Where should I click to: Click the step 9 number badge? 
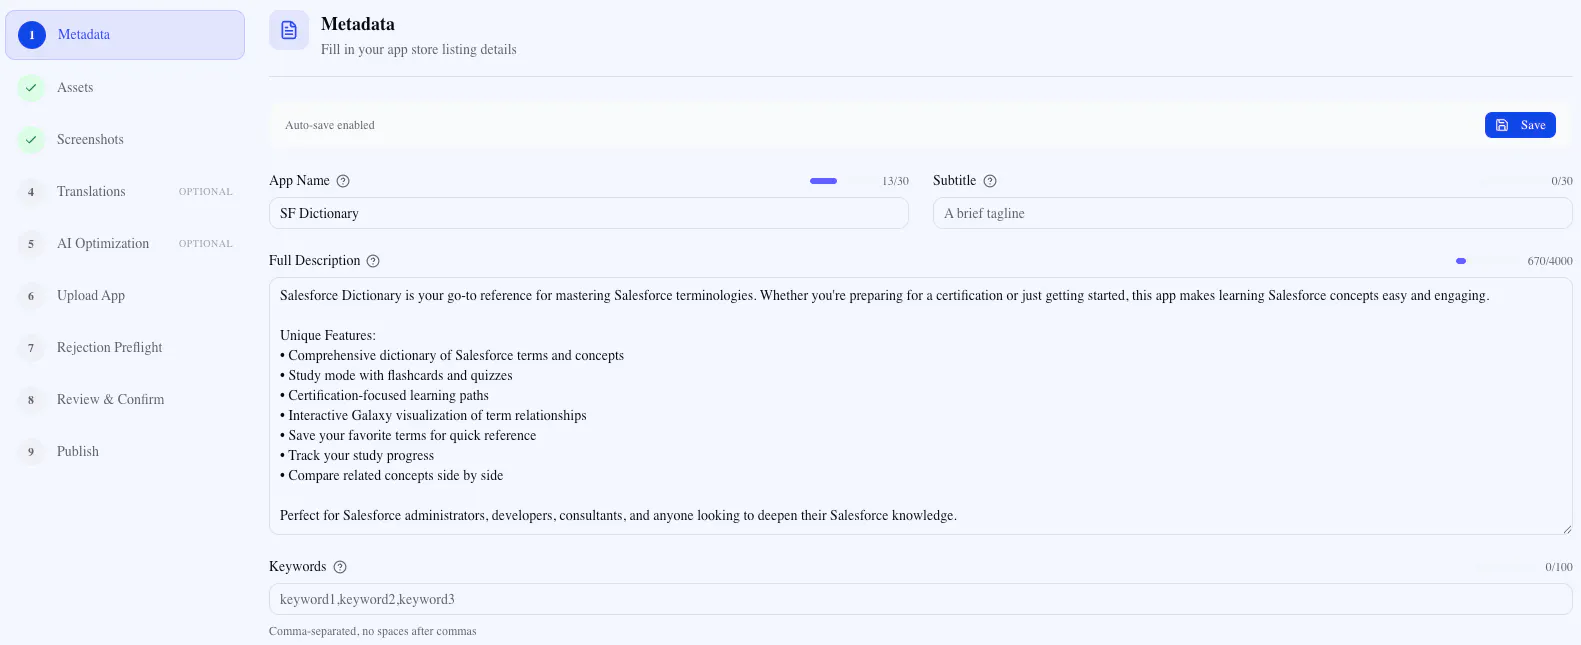pyautogui.click(x=31, y=451)
